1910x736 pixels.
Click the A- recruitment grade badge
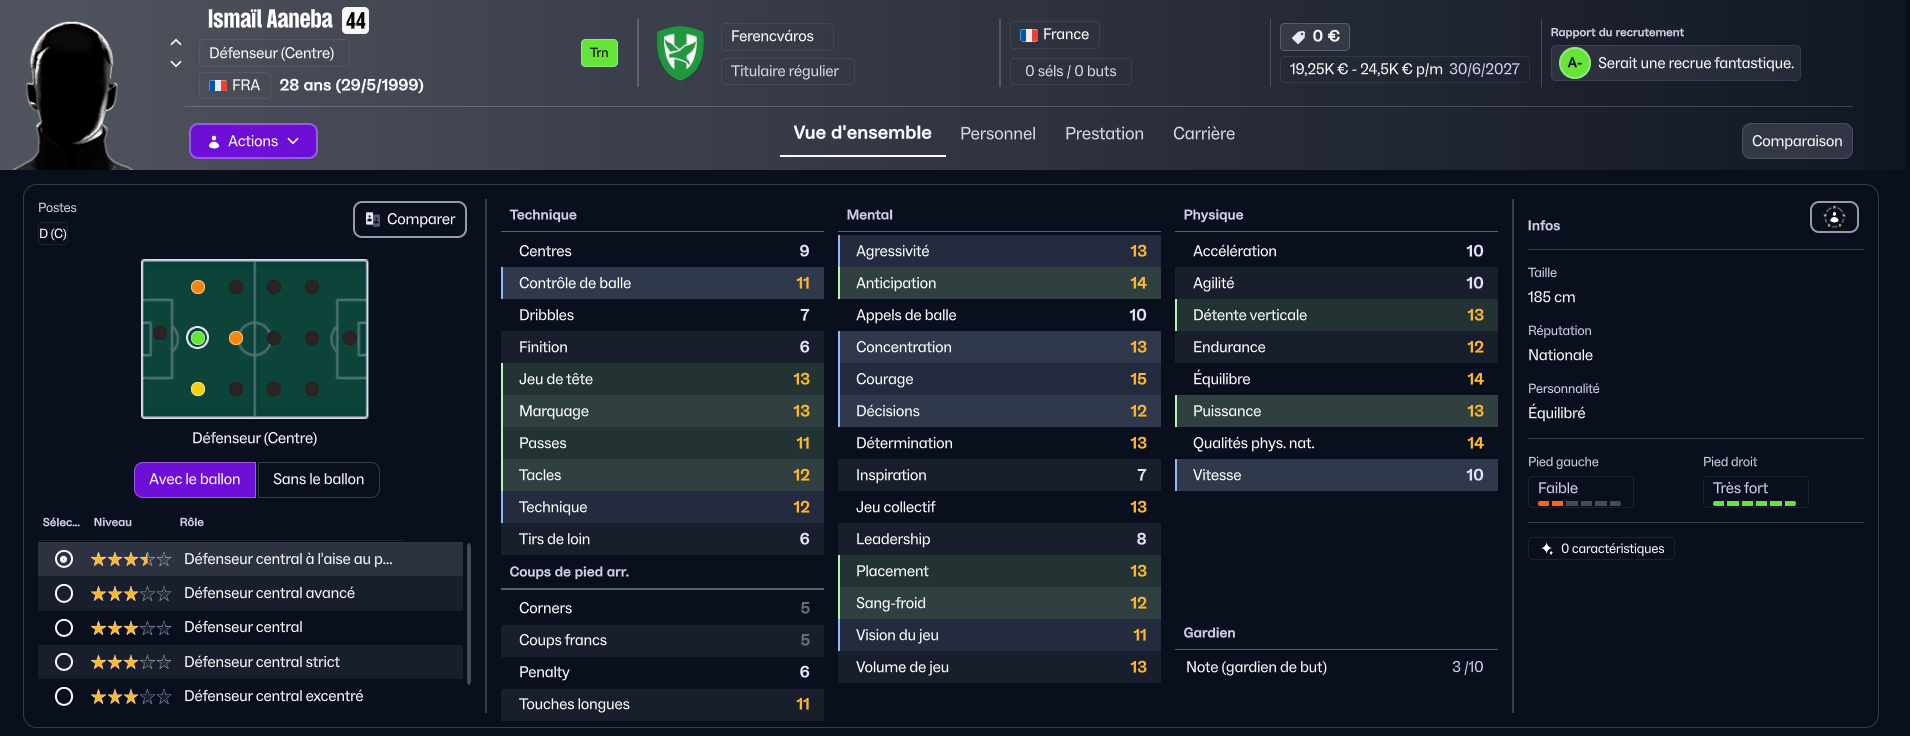[1574, 63]
